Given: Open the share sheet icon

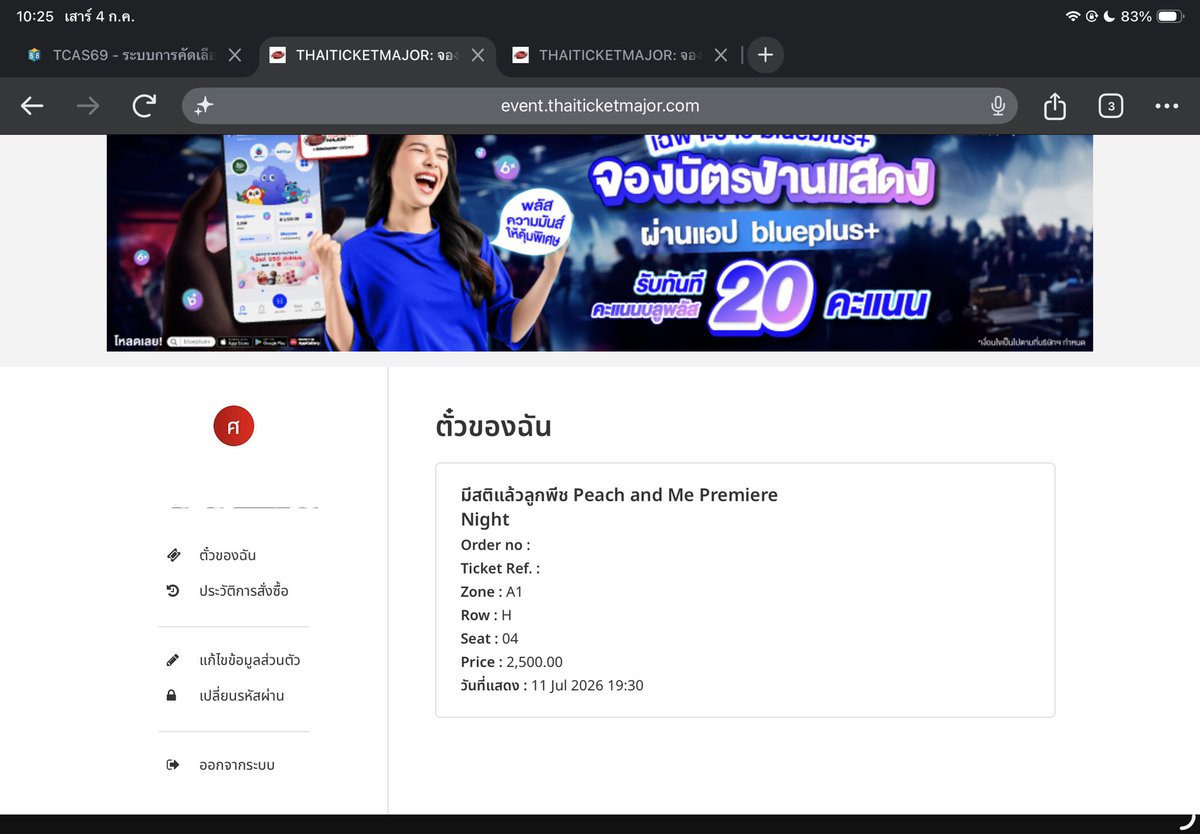Looking at the screenshot, I should tap(1055, 106).
